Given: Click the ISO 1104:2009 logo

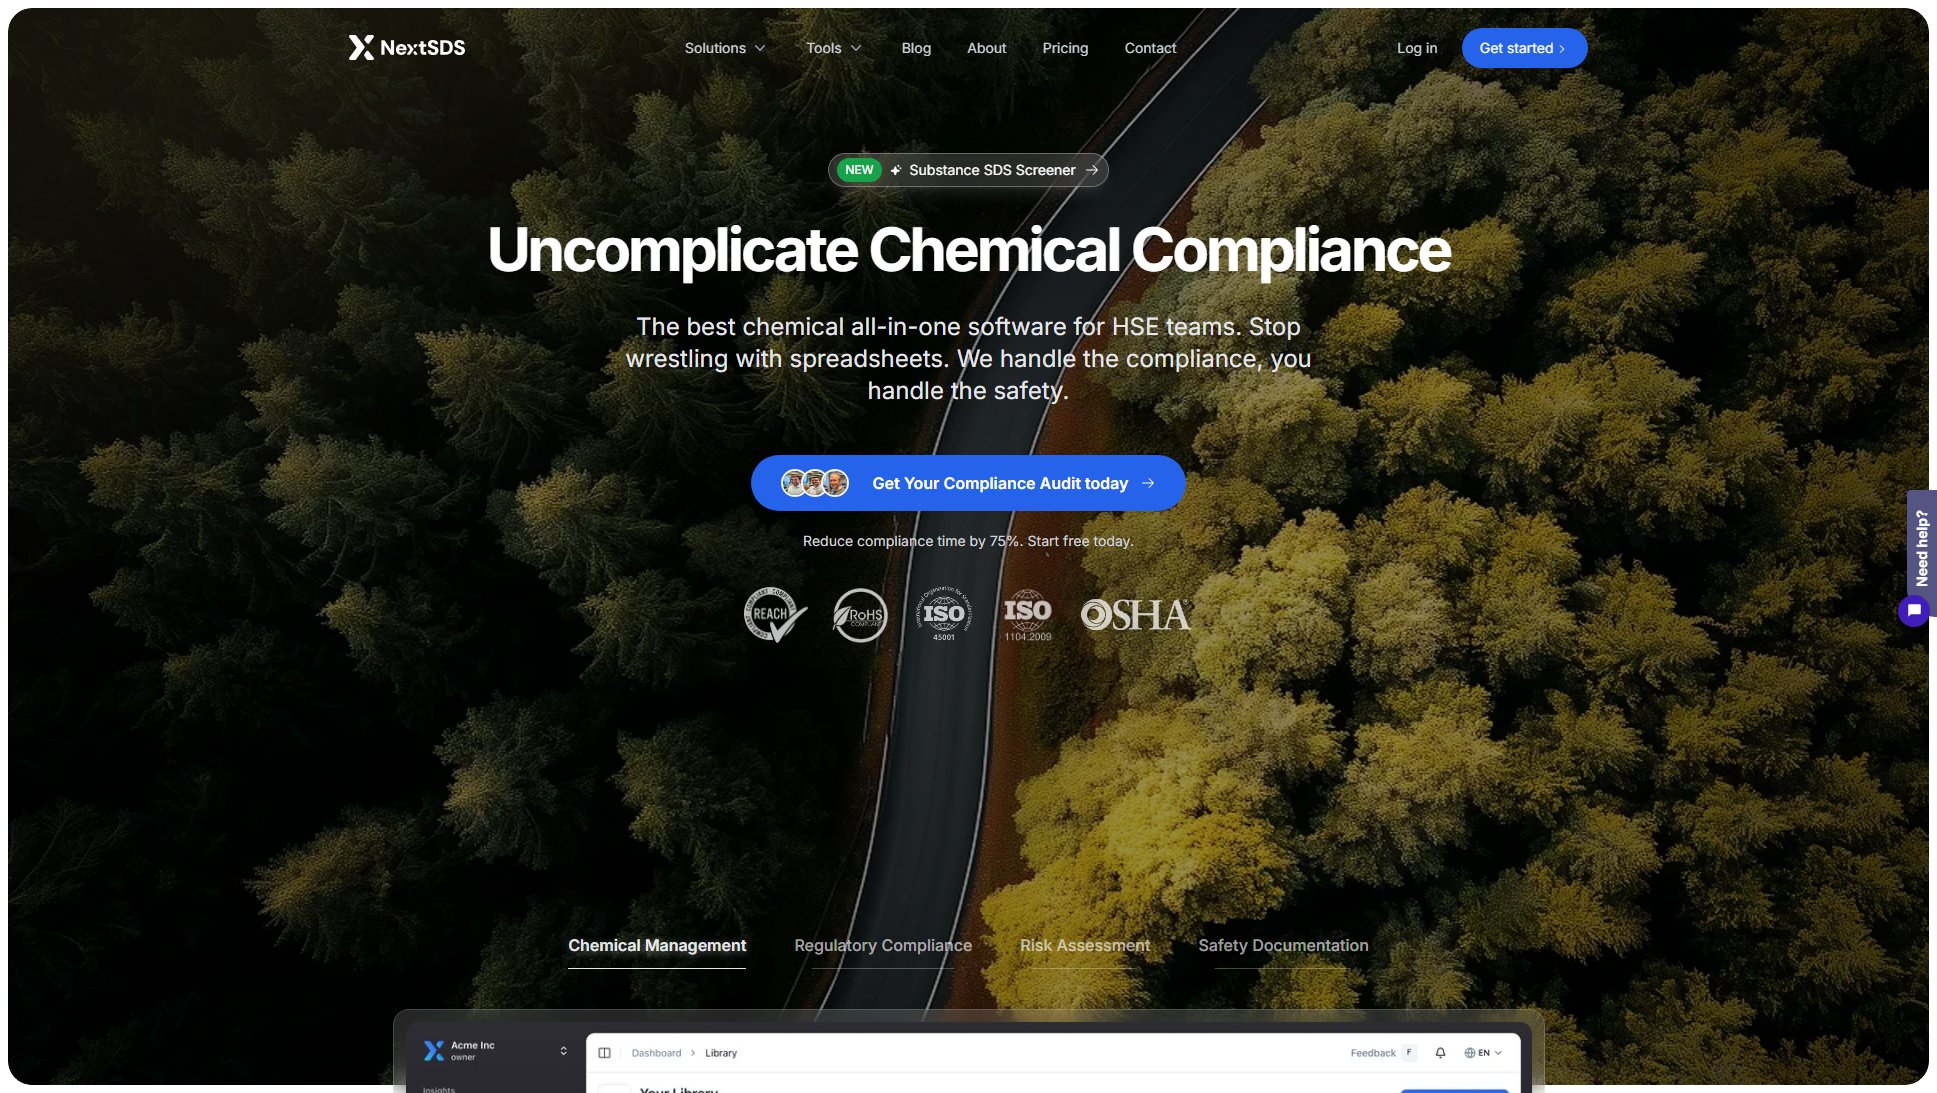Looking at the screenshot, I should click(1027, 617).
